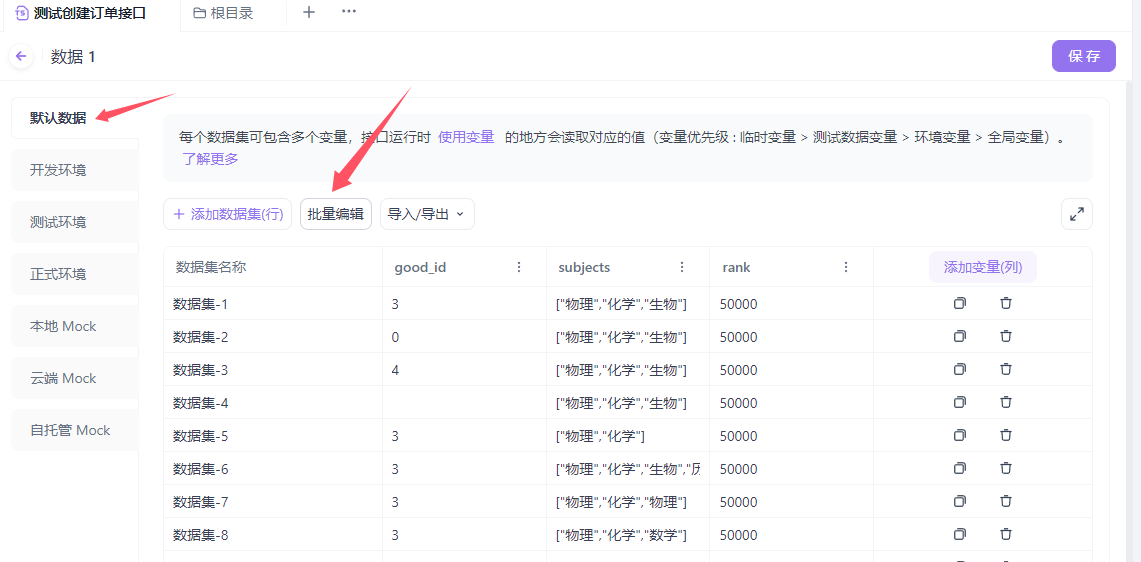Click the back arrow beside 数据 1
This screenshot has height=562, width=1141.
(x=21, y=56)
